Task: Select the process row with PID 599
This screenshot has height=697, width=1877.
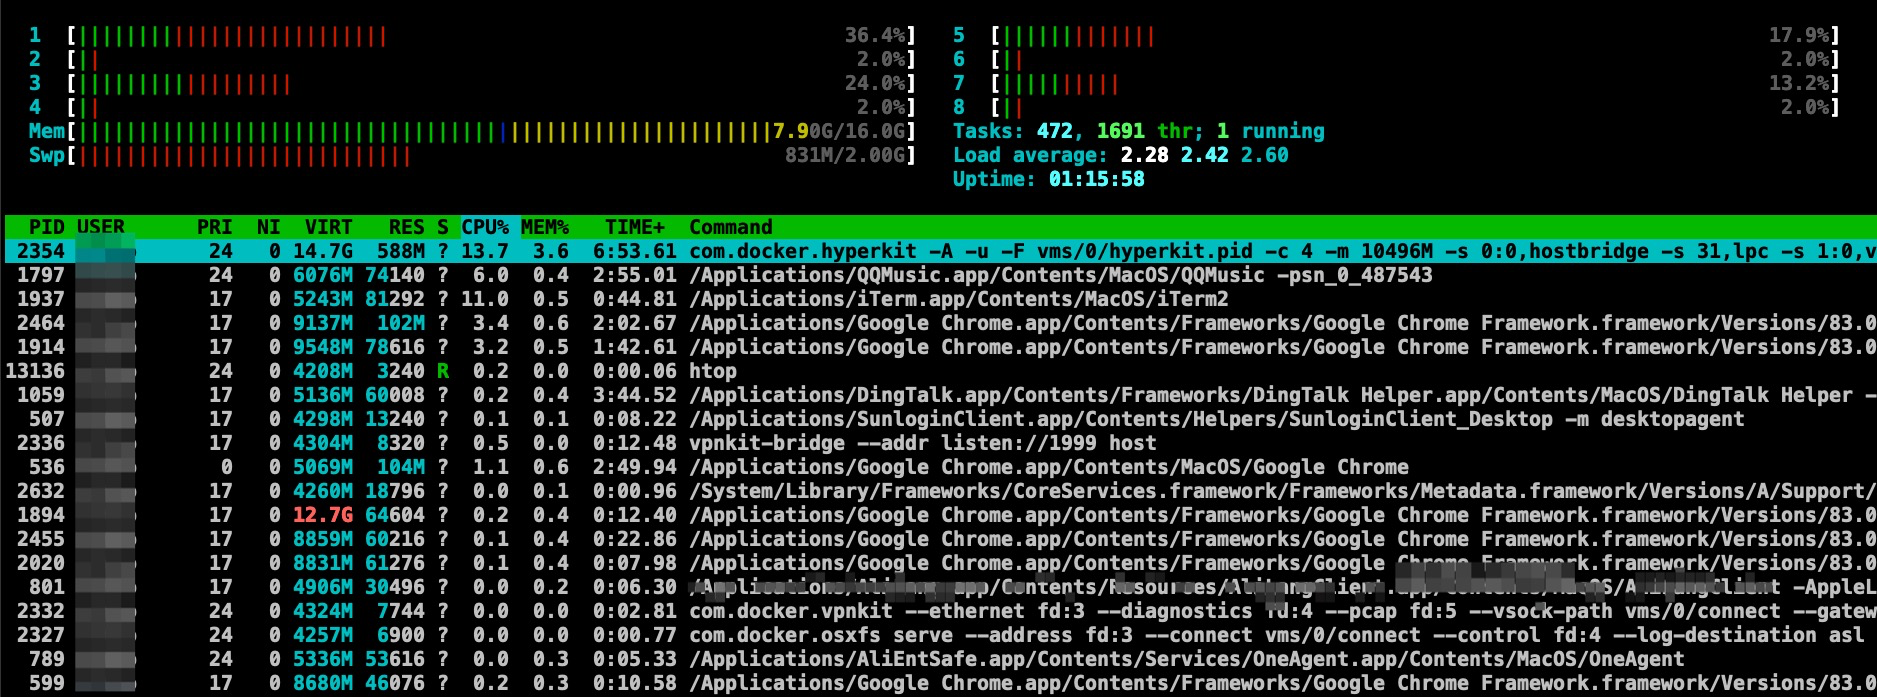Action: (940, 683)
